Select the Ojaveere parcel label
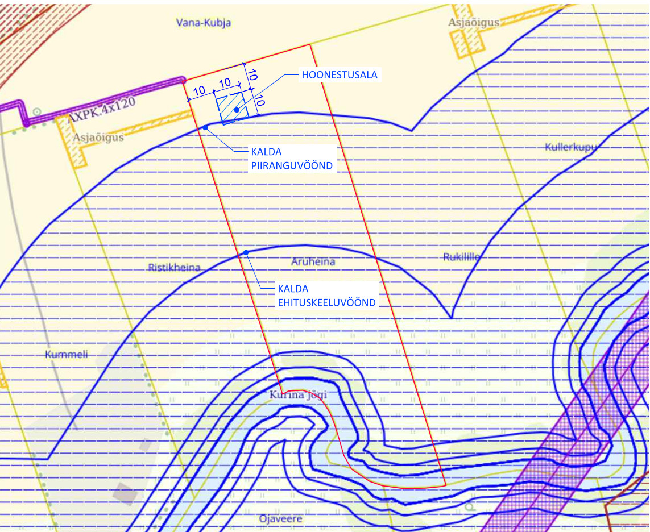 point(281,519)
